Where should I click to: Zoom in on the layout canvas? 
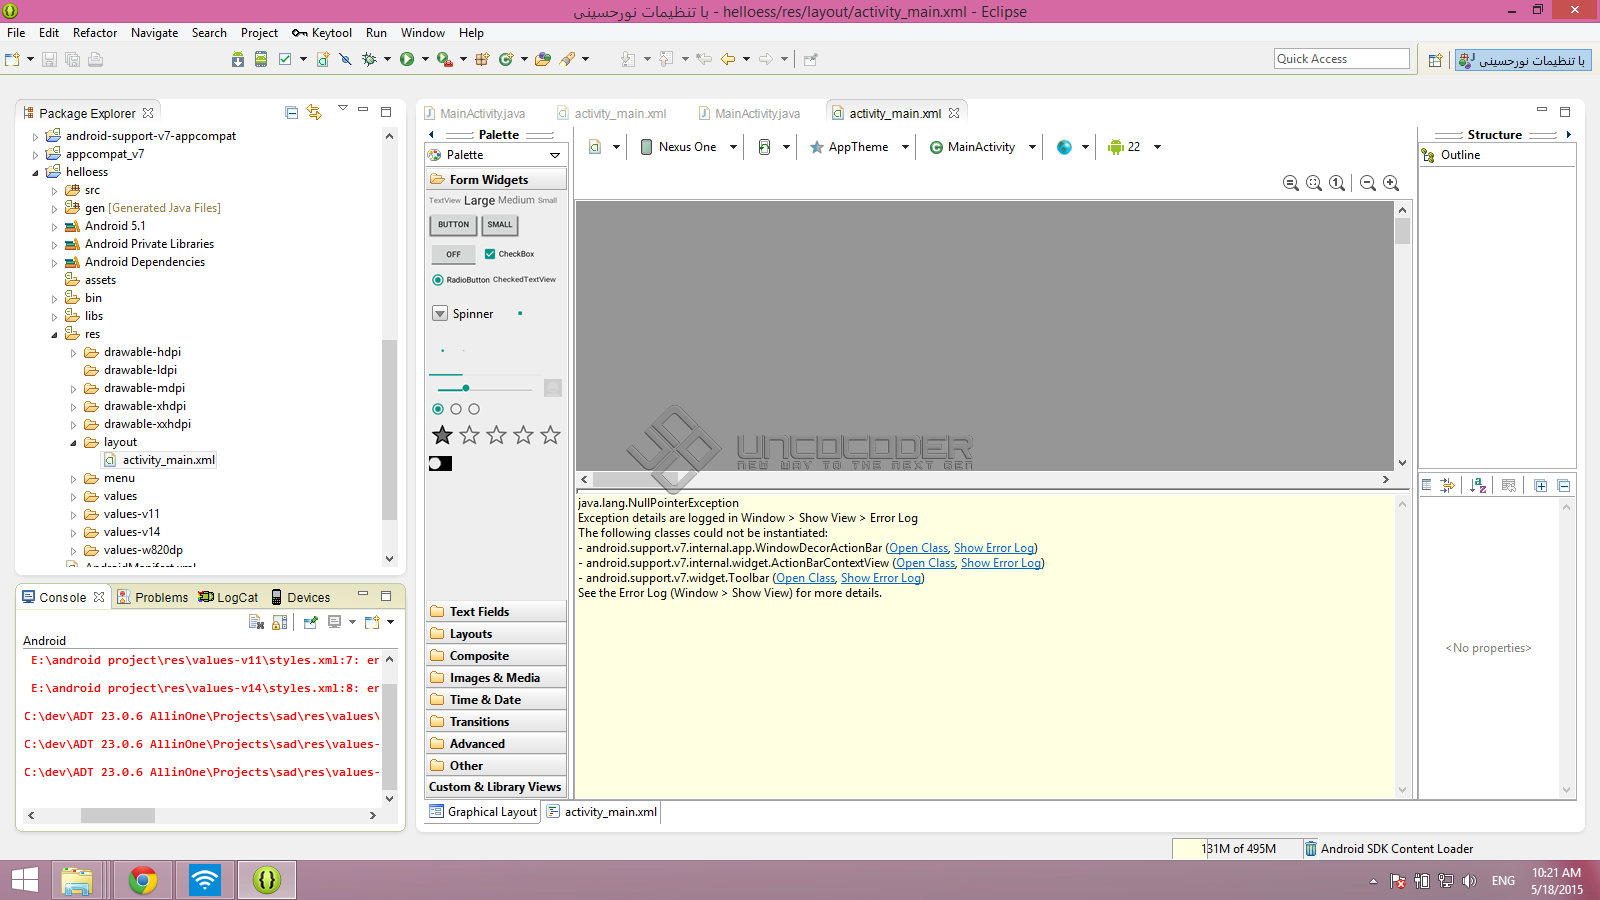pos(1391,183)
